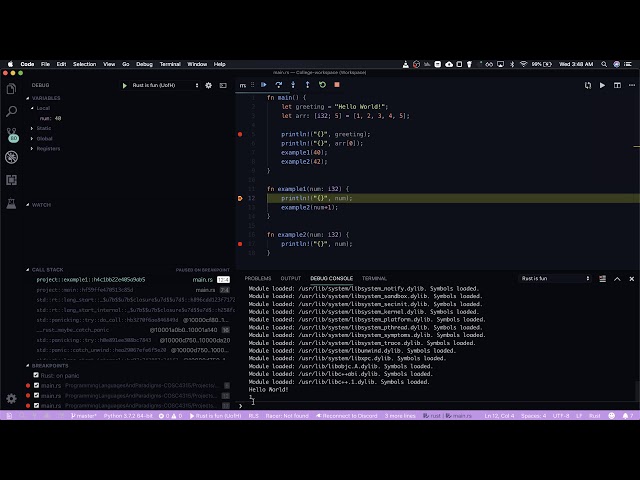The width and height of the screenshot is (640, 480).
Task: Open the Manage gear in activity bar
Action: [x=11, y=398]
